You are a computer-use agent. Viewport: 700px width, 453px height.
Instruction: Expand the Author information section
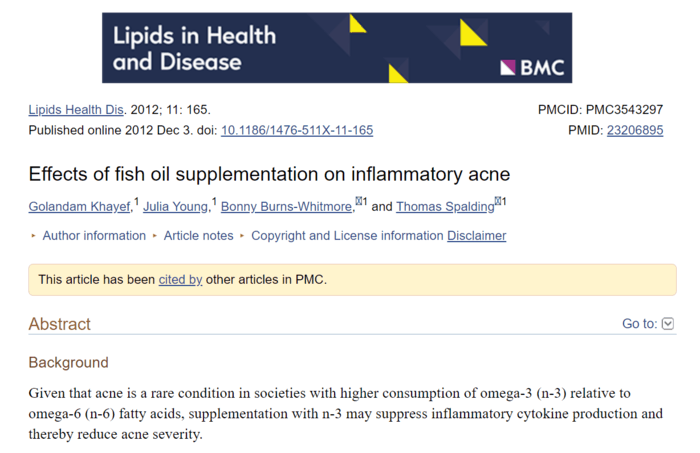[x=93, y=236]
